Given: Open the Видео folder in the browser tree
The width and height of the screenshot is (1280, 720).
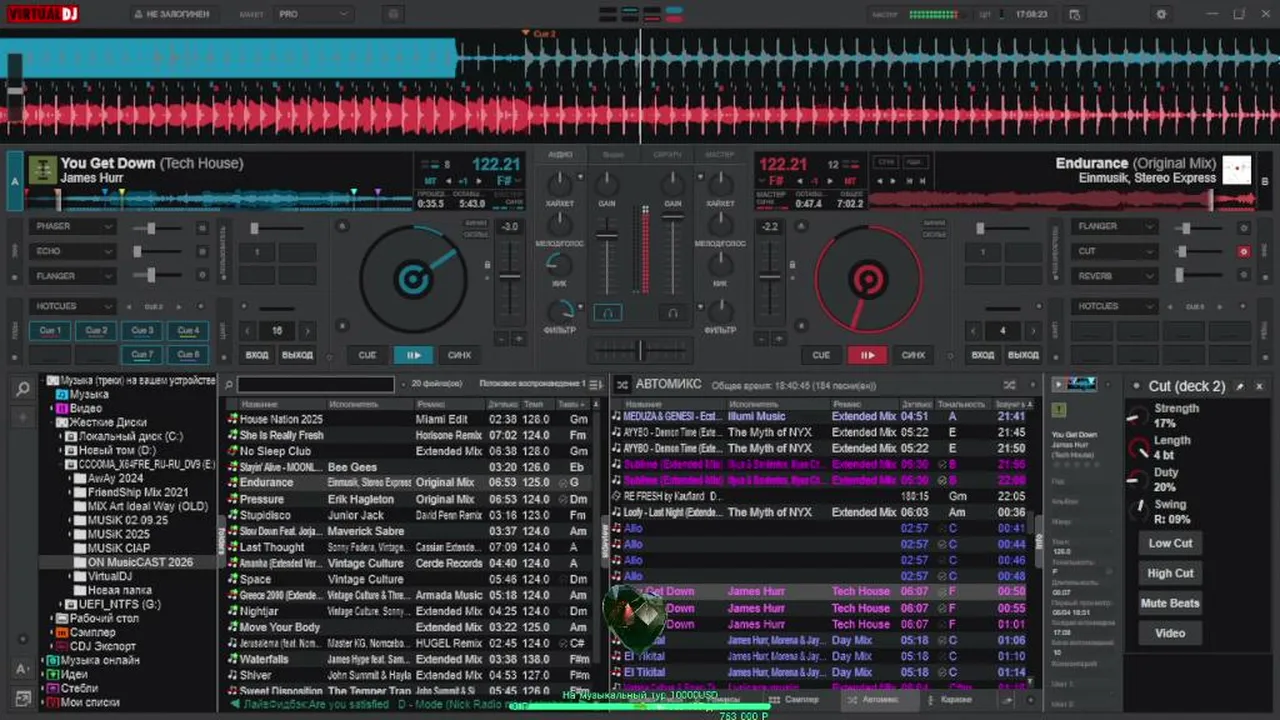Looking at the screenshot, I should tap(86, 409).
